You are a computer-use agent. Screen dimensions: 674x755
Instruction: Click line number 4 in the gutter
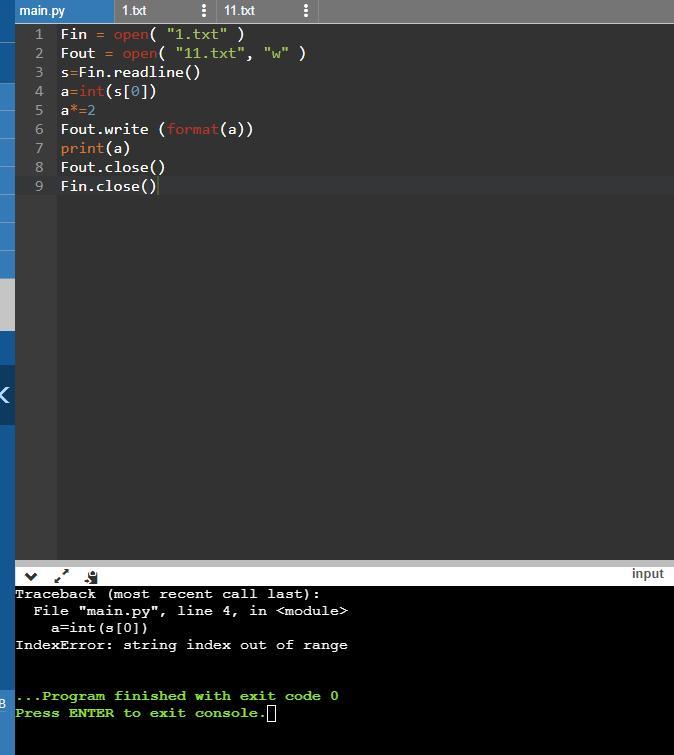(39, 91)
